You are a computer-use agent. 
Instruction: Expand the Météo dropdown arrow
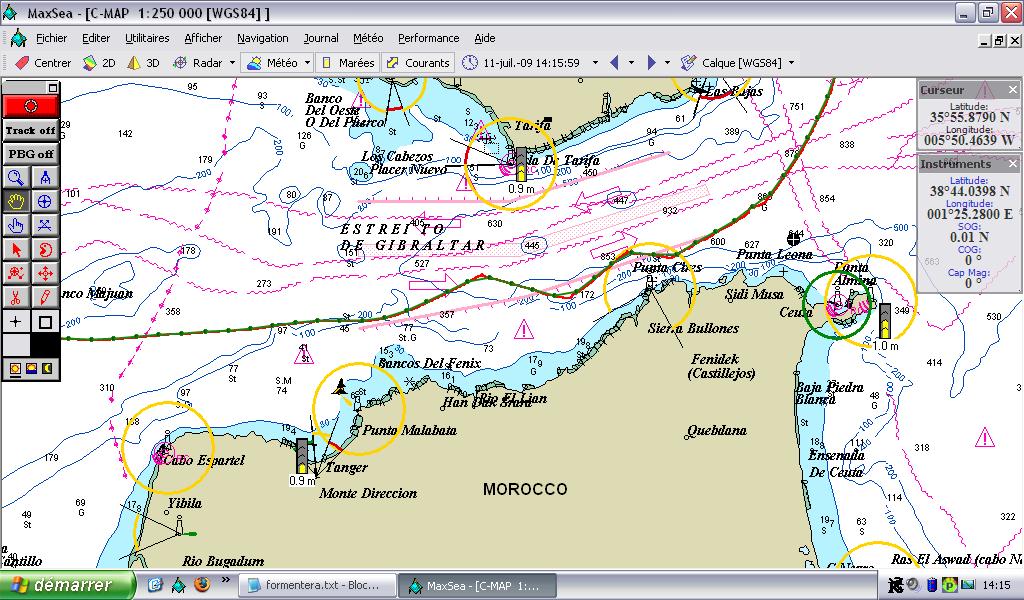tap(307, 62)
